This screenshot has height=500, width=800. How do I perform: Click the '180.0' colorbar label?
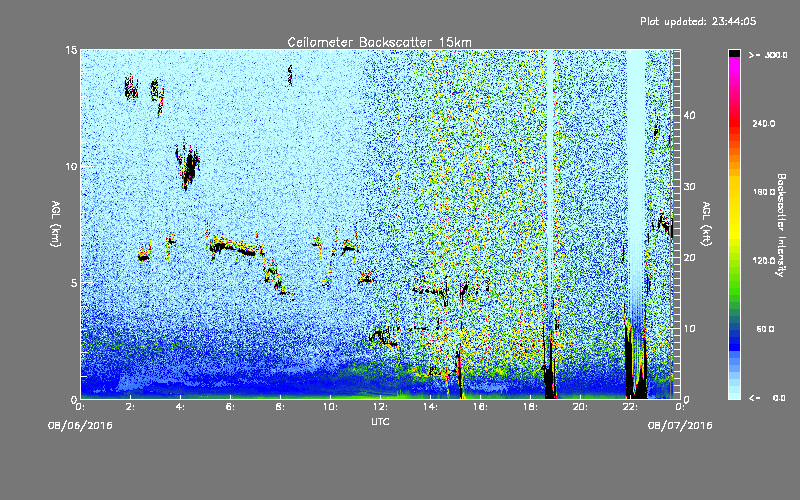764,192
